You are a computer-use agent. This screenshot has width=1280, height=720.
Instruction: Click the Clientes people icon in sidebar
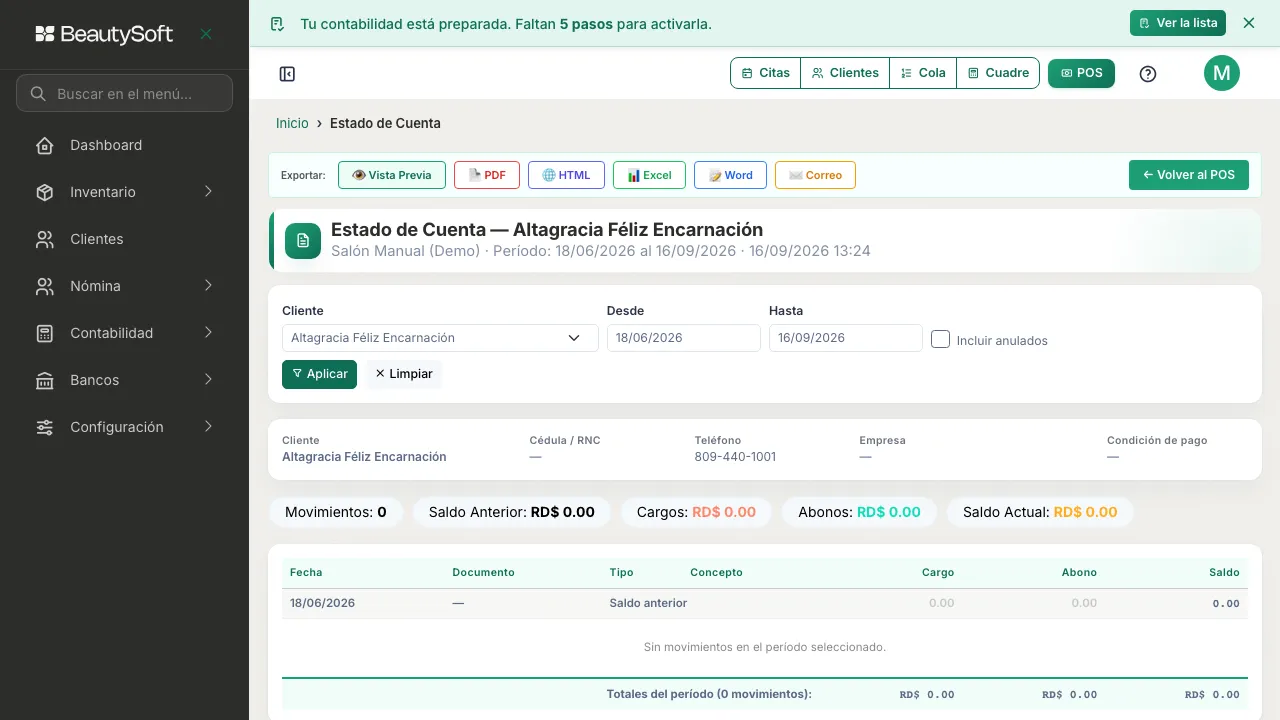tap(45, 240)
